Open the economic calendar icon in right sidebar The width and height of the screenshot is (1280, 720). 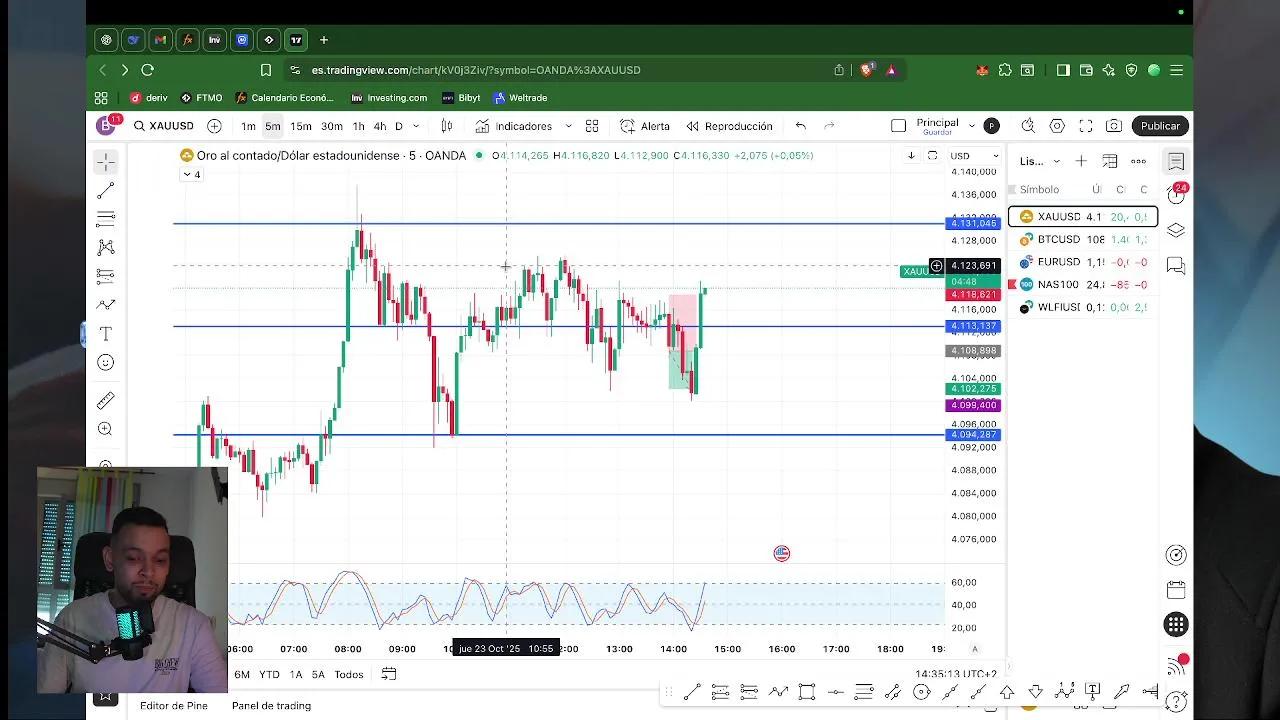[x=1176, y=590]
